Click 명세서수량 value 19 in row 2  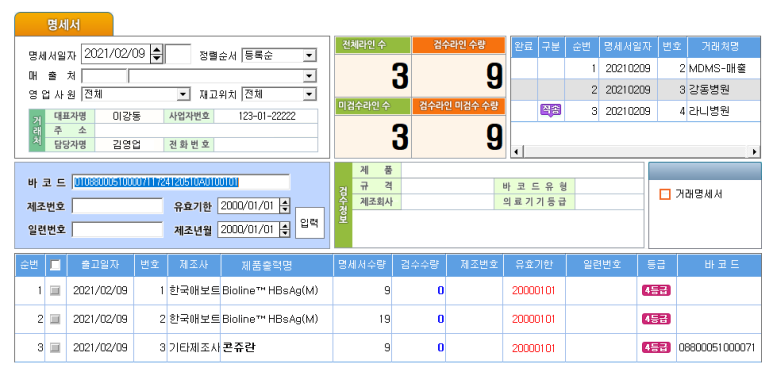(x=385, y=319)
